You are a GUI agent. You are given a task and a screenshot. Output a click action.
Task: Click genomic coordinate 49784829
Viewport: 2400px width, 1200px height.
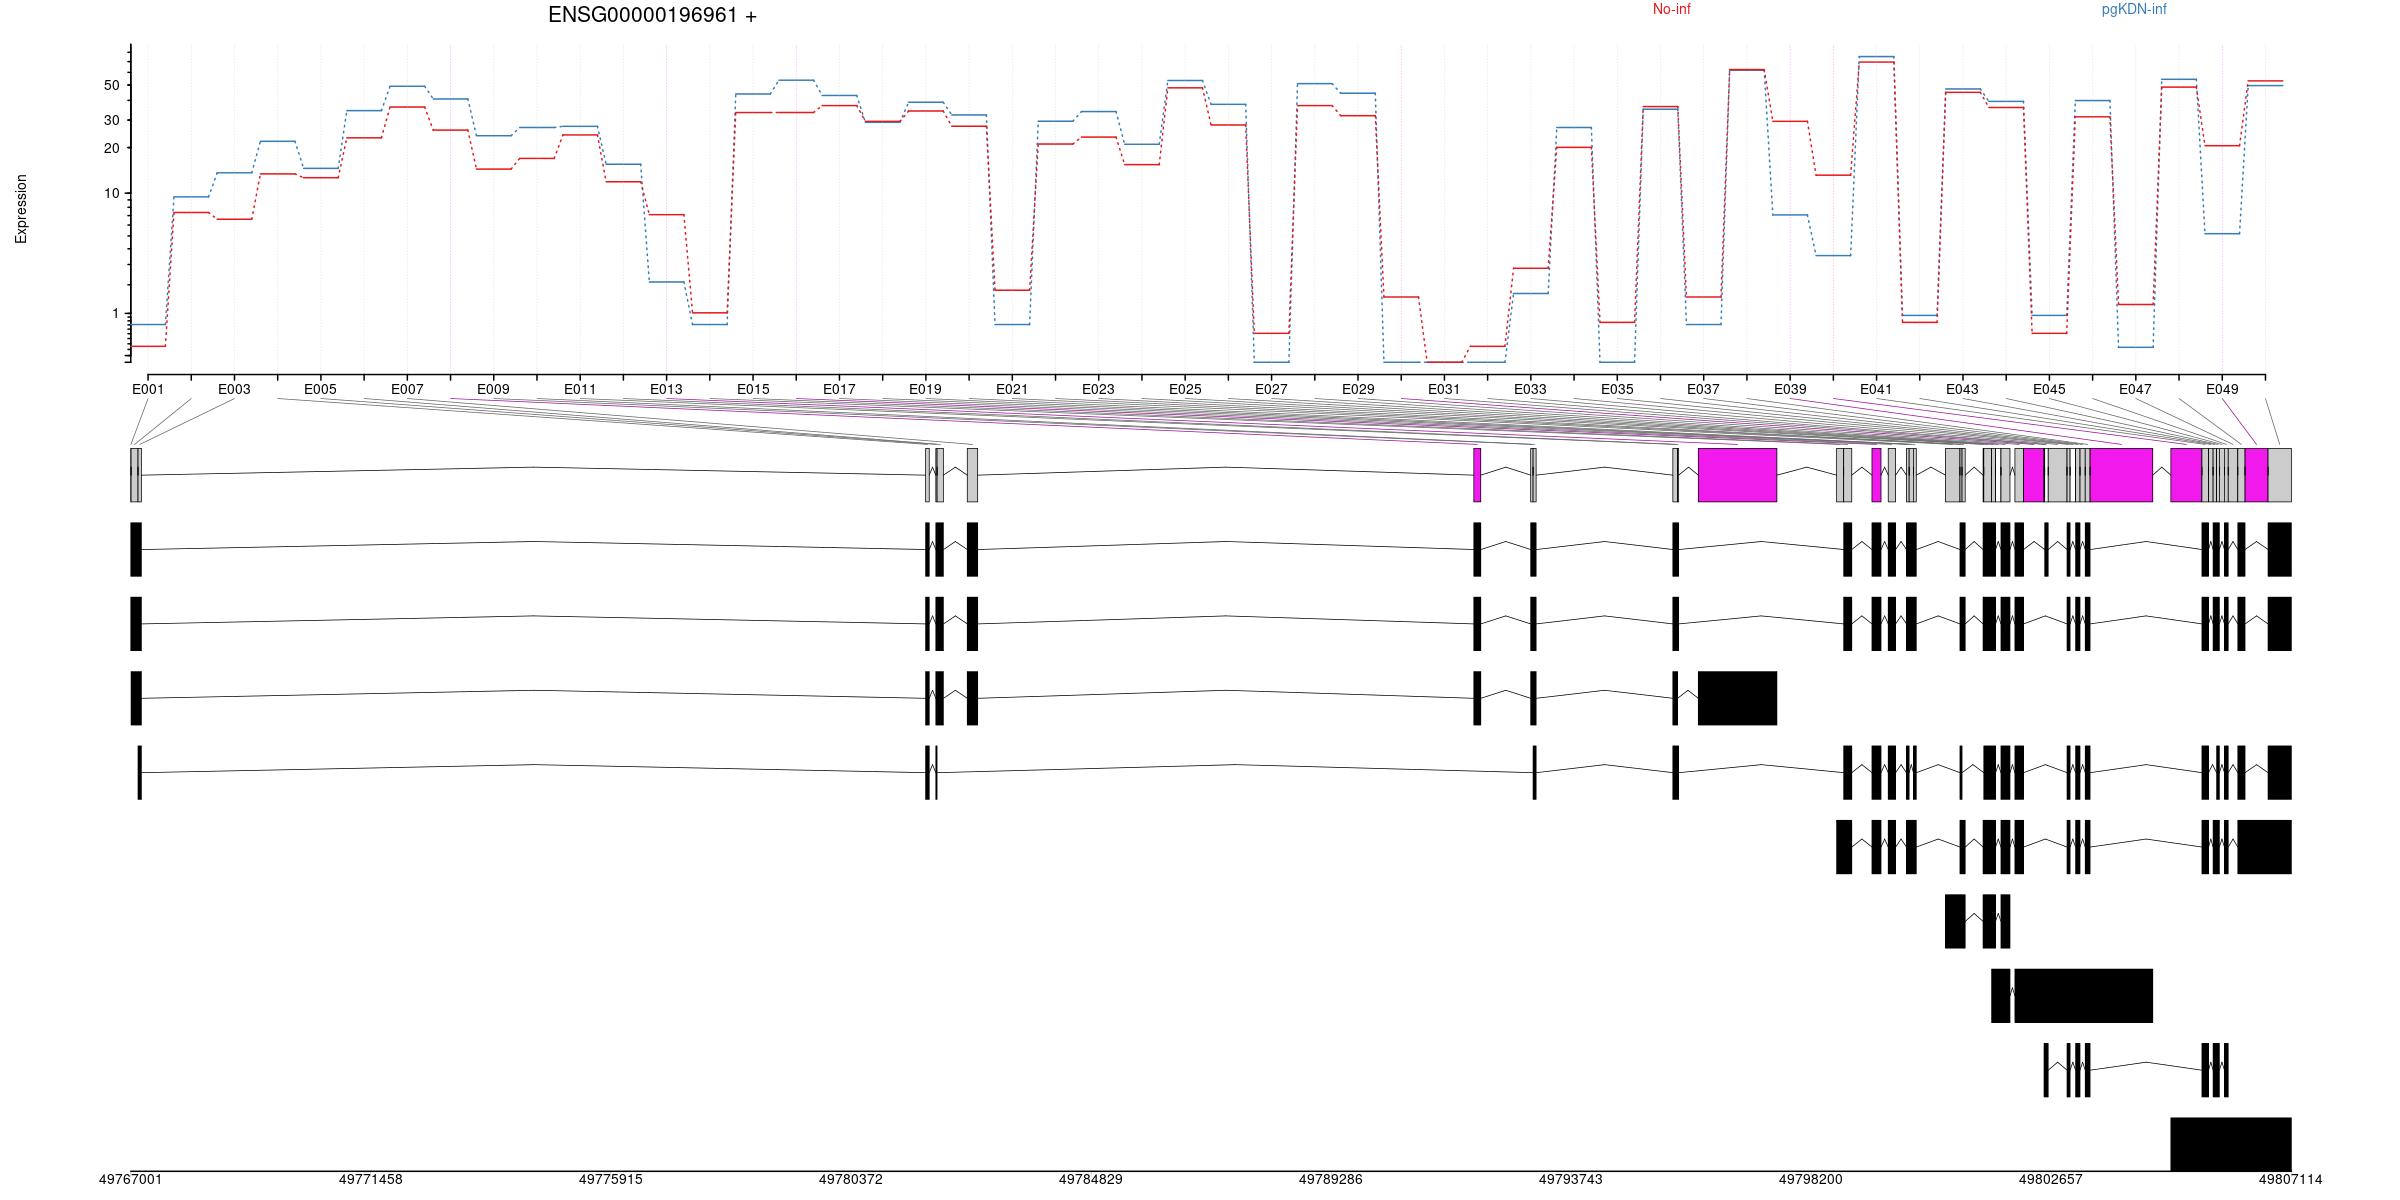click(1090, 1179)
